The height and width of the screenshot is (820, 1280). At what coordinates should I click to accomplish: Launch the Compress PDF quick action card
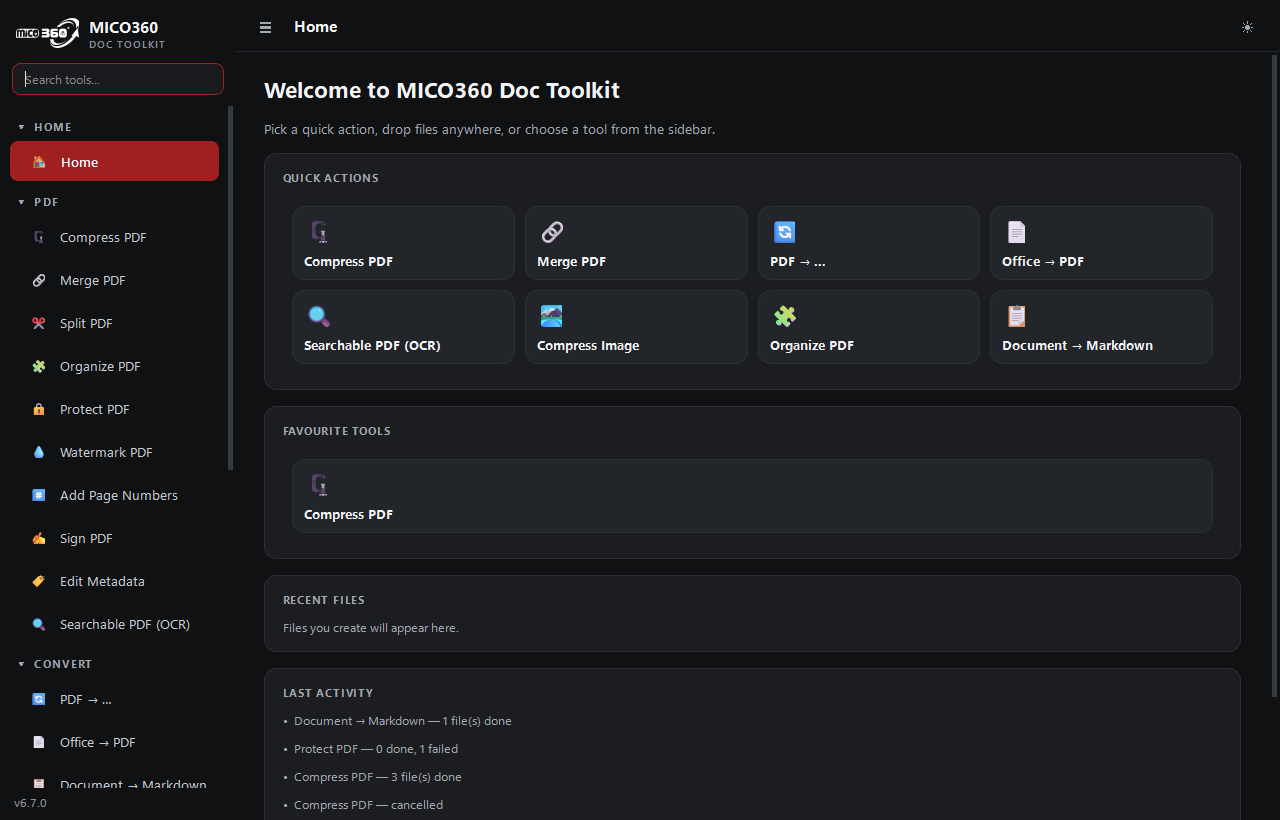pos(403,243)
